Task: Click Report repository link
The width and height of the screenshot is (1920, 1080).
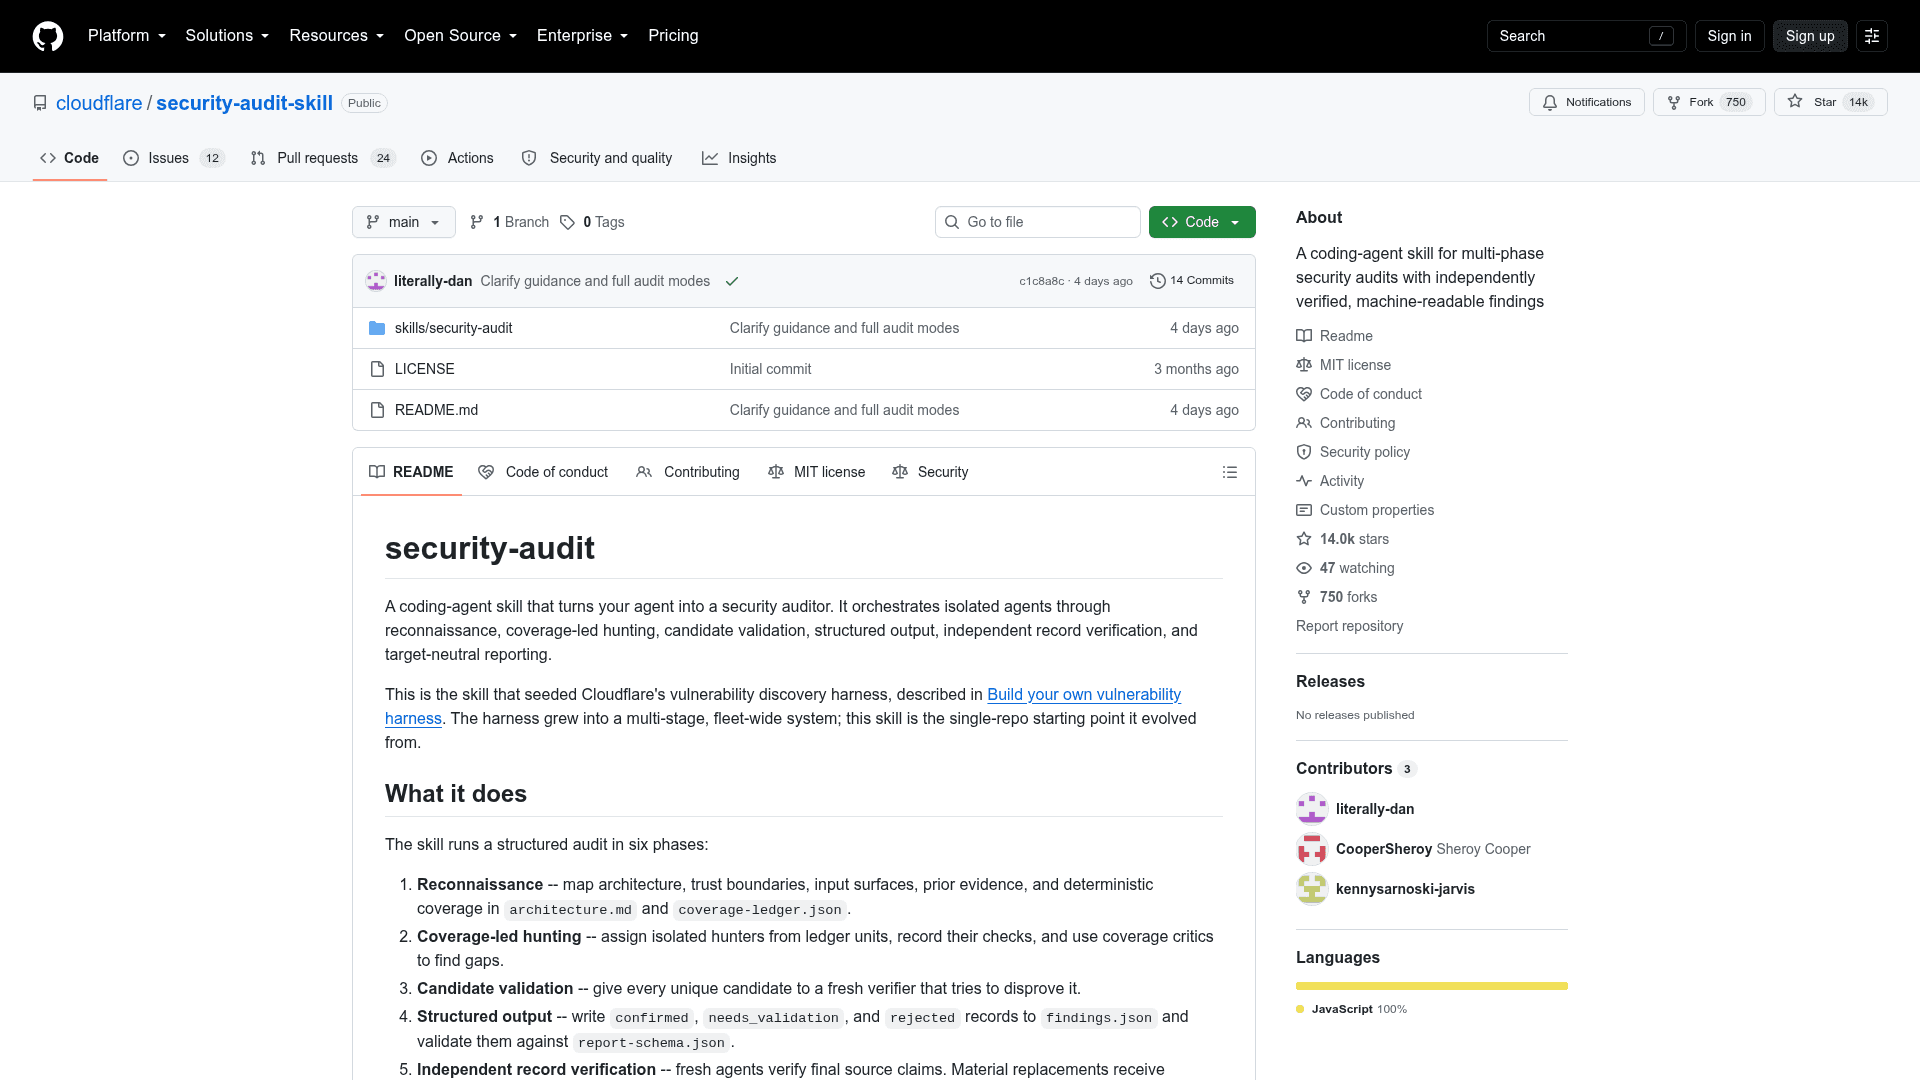Action: (1349, 626)
